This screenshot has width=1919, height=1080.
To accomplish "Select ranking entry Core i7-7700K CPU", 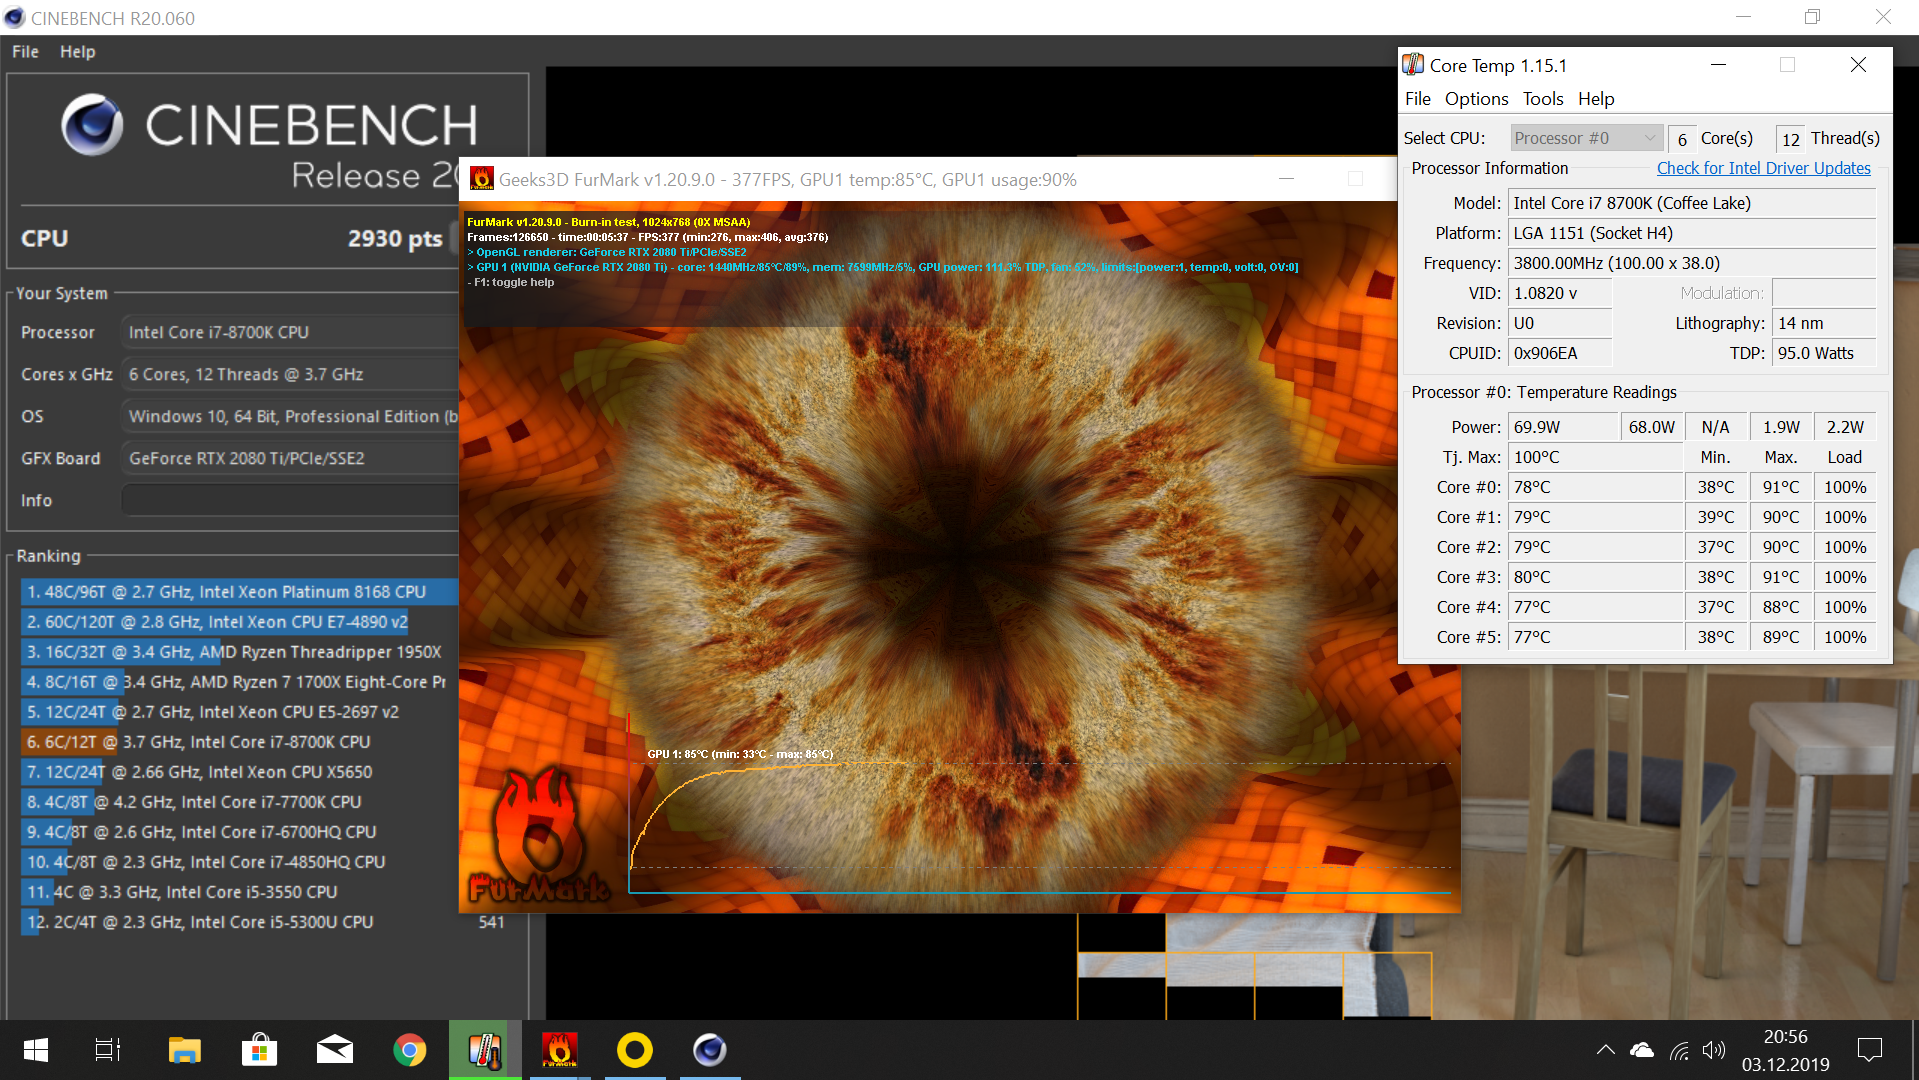I will point(239,802).
